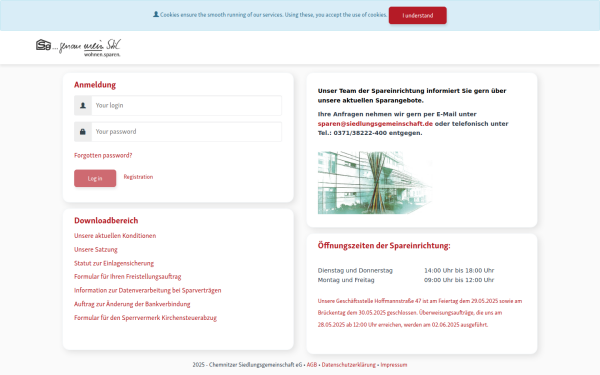
Task: Open the Forgotten password? link
Action: click(x=103, y=155)
